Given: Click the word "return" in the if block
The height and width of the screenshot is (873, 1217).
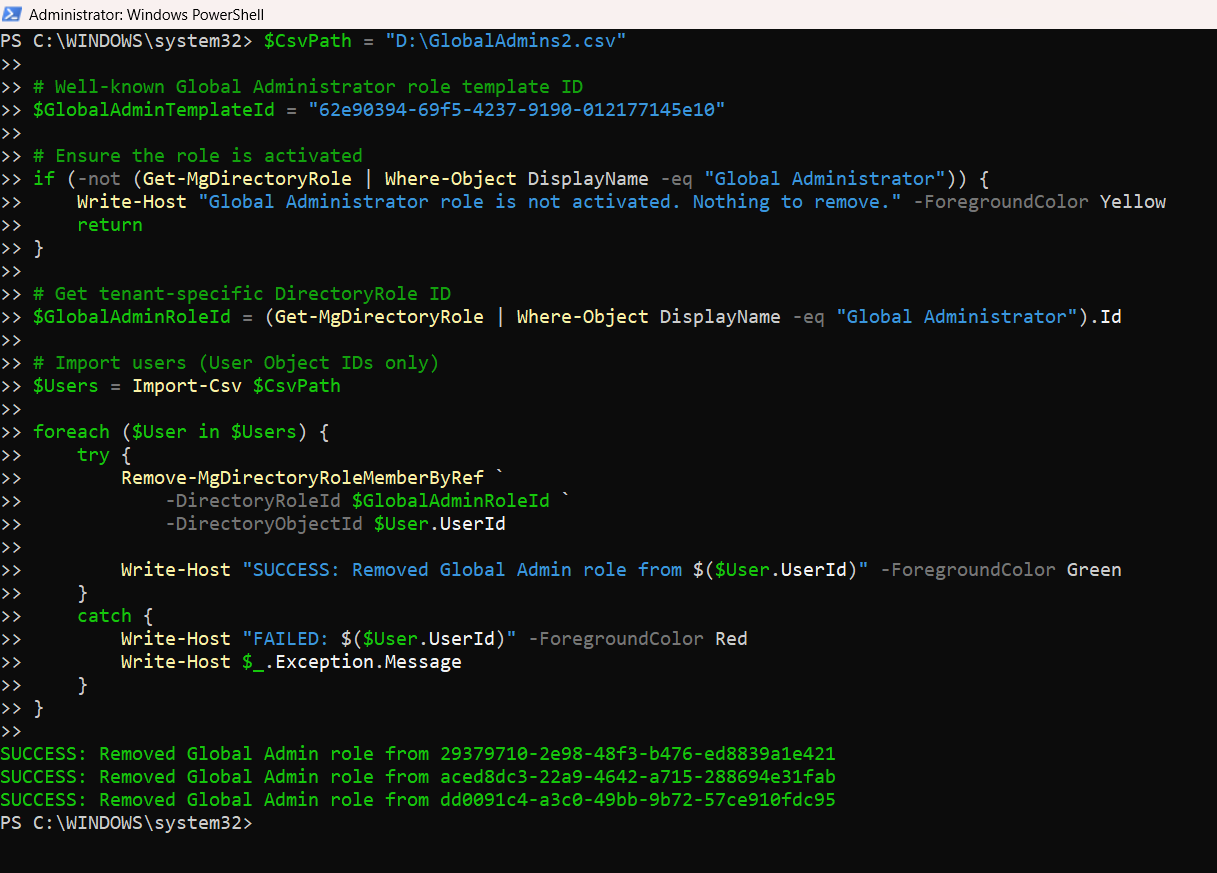Looking at the screenshot, I should (110, 225).
